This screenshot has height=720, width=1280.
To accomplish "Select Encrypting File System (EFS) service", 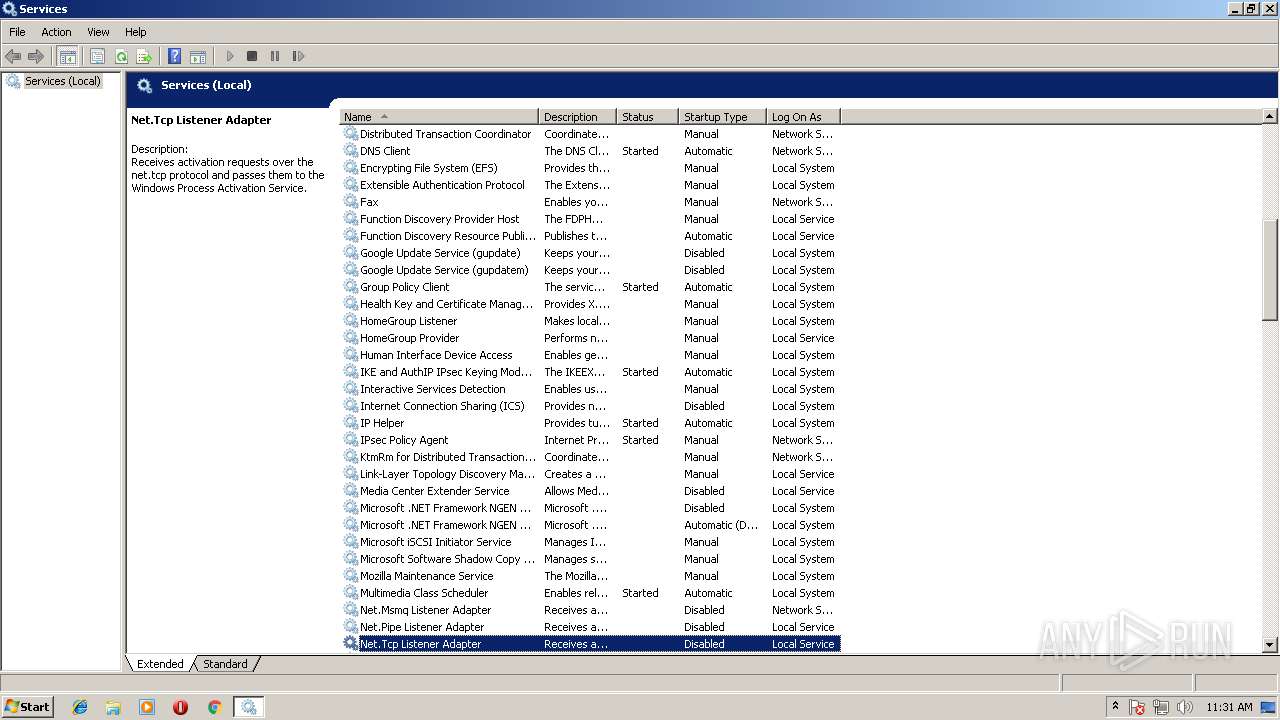I will click(590, 168).
